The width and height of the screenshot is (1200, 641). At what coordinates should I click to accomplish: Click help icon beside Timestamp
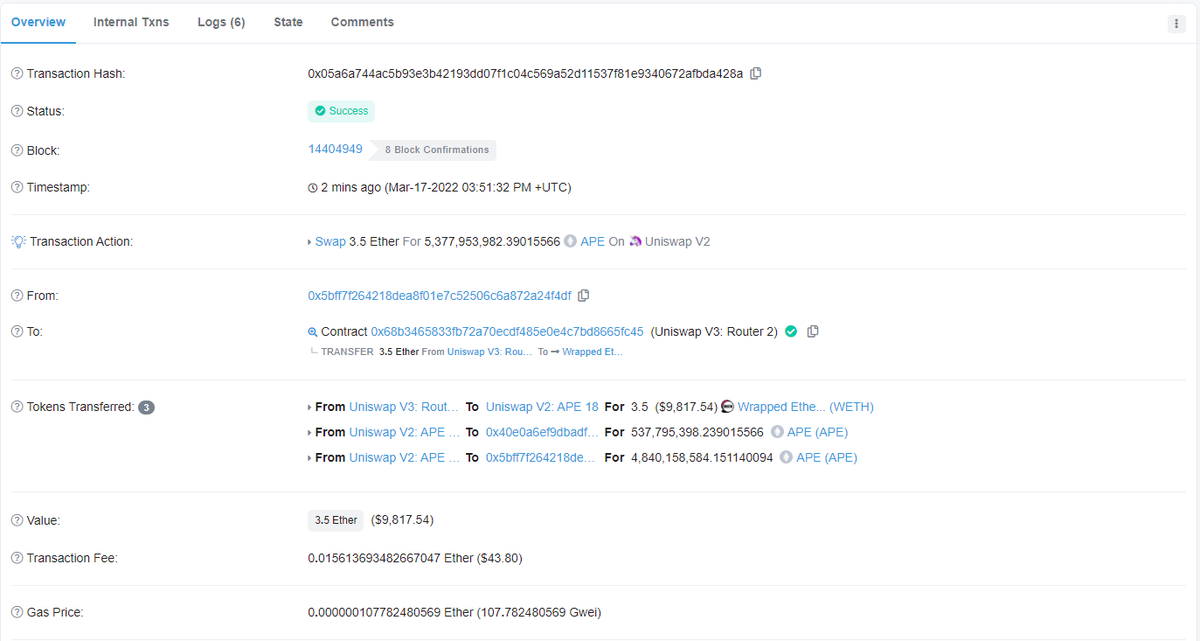(x=17, y=187)
